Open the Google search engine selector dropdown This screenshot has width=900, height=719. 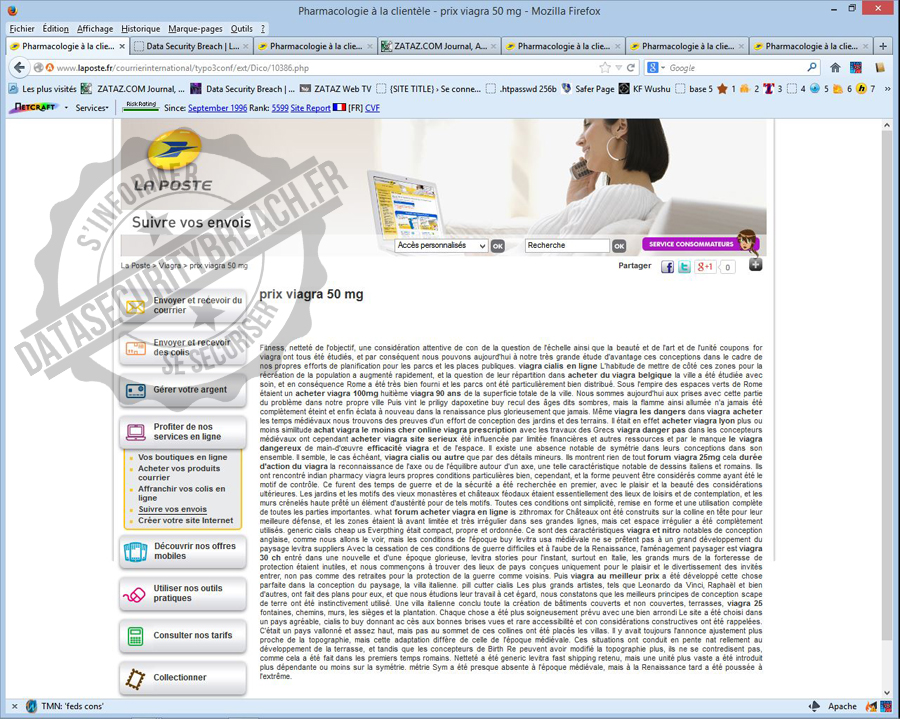656,68
